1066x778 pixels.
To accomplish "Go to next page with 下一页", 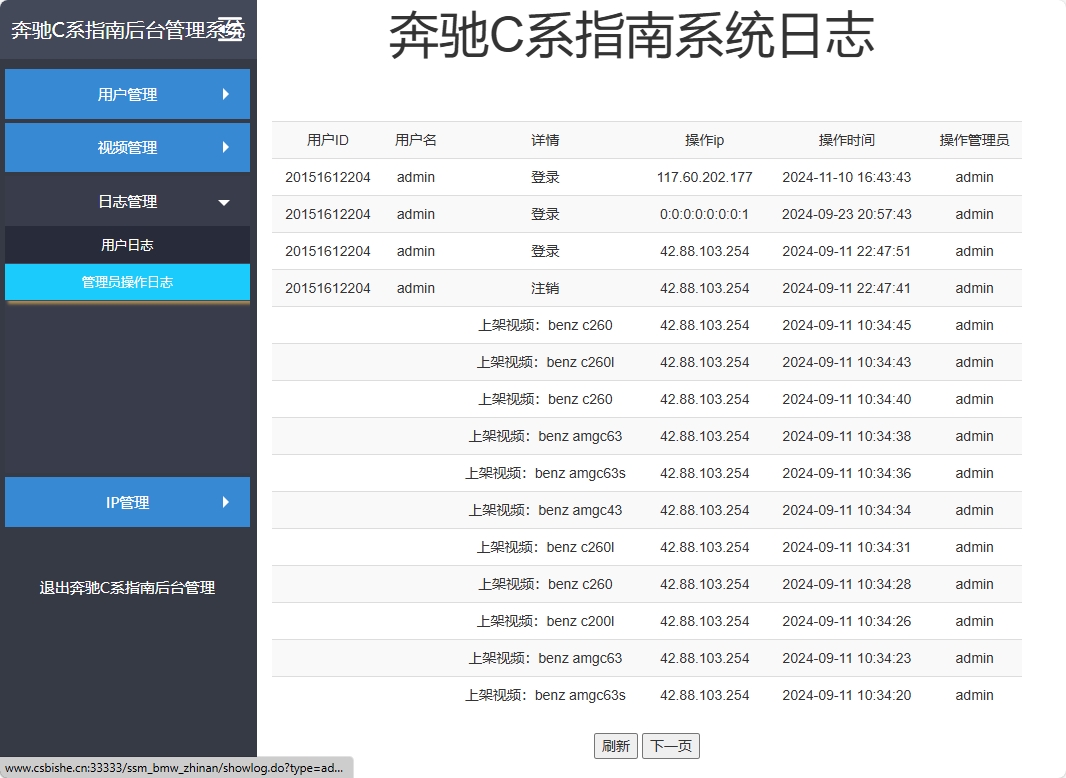I will click(672, 745).
